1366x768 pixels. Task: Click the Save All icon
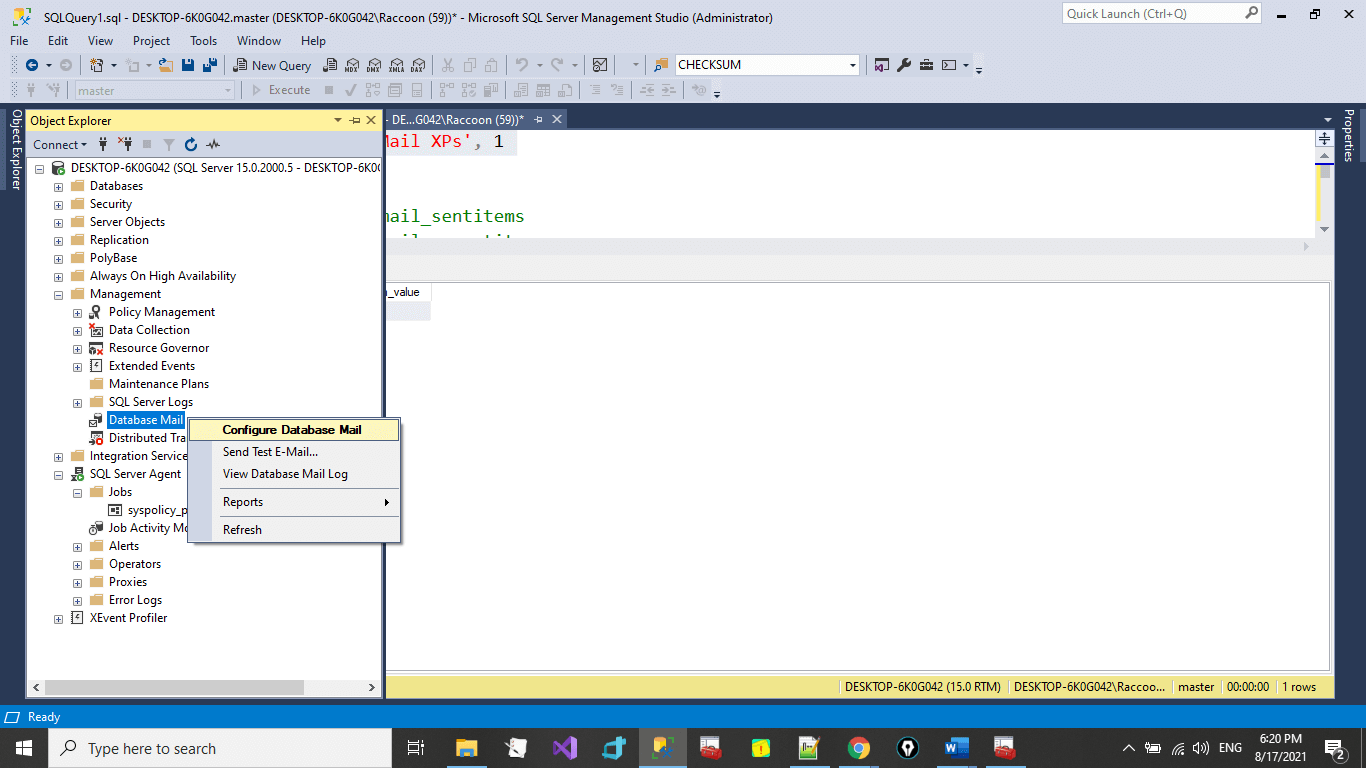point(209,65)
